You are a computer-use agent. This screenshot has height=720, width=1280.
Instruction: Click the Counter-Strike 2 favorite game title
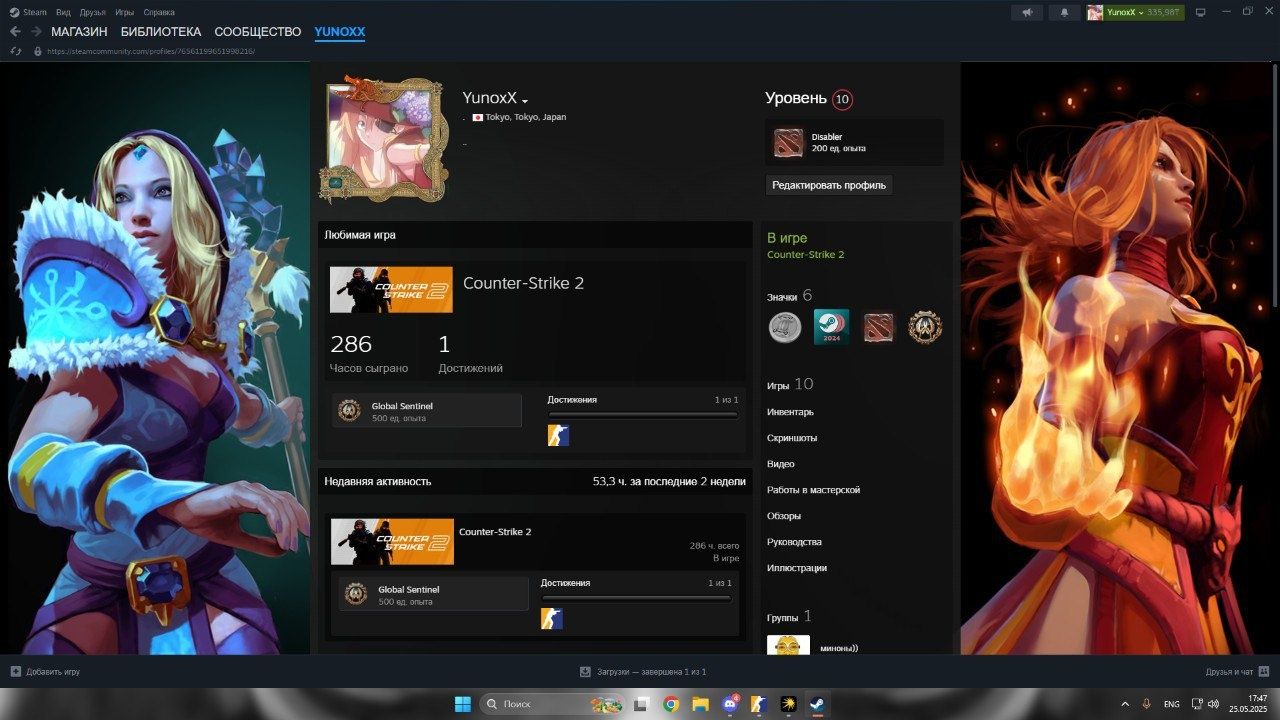coord(523,283)
